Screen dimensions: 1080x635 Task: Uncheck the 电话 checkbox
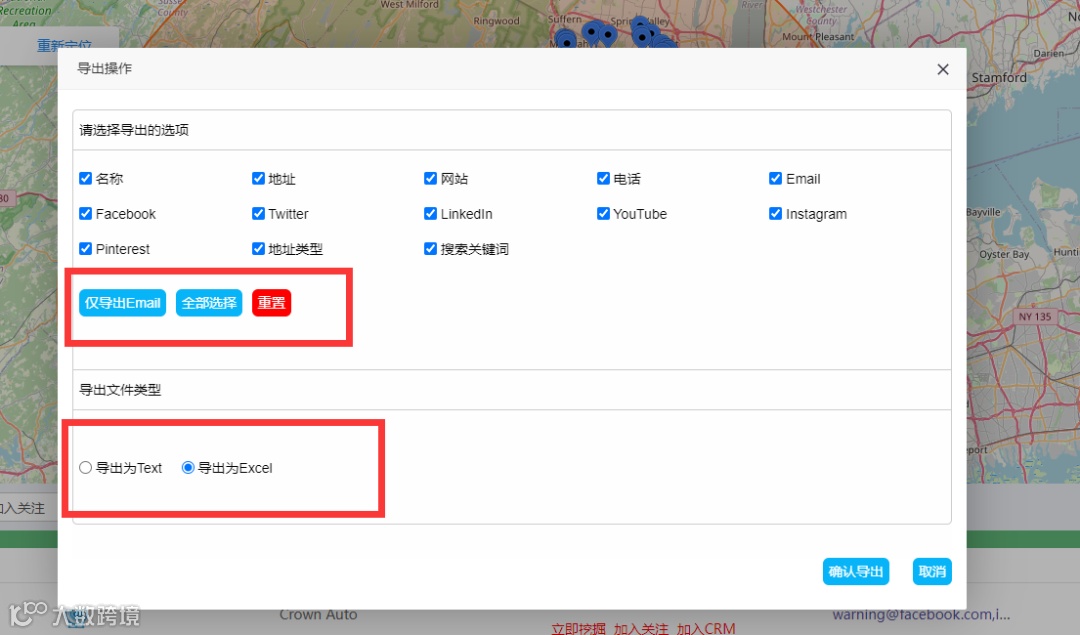(x=603, y=178)
